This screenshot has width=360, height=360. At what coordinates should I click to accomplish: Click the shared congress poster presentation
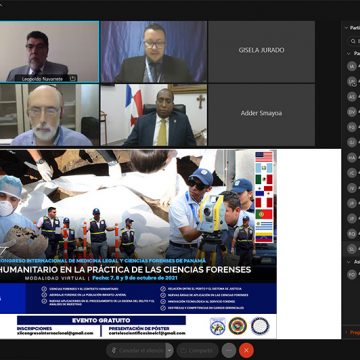click(x=138, y=244)
